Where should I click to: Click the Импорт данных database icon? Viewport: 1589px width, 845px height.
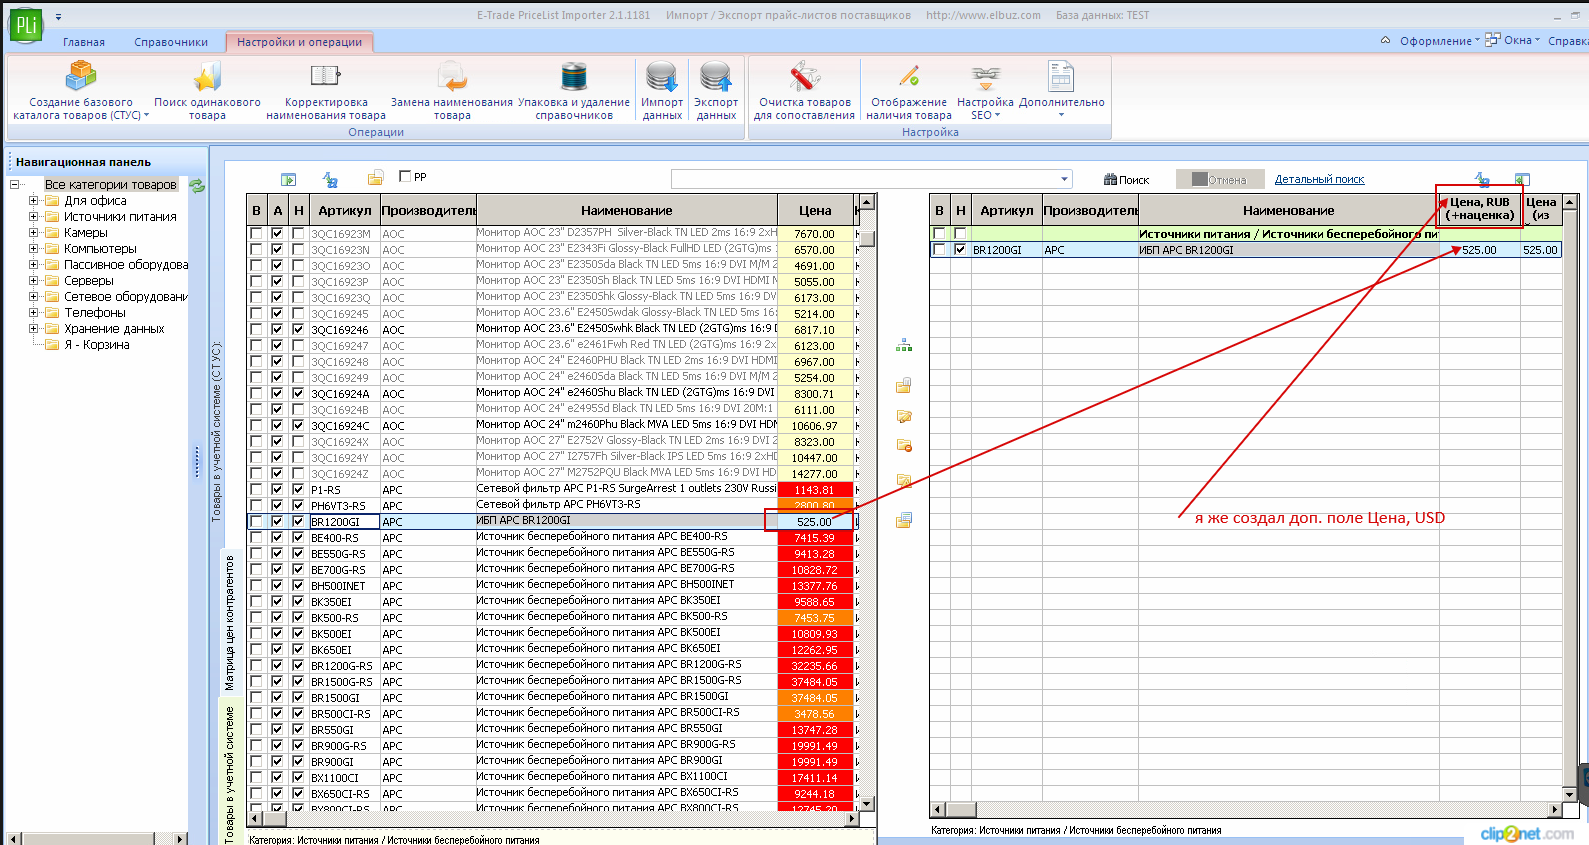tap(662, 76)
